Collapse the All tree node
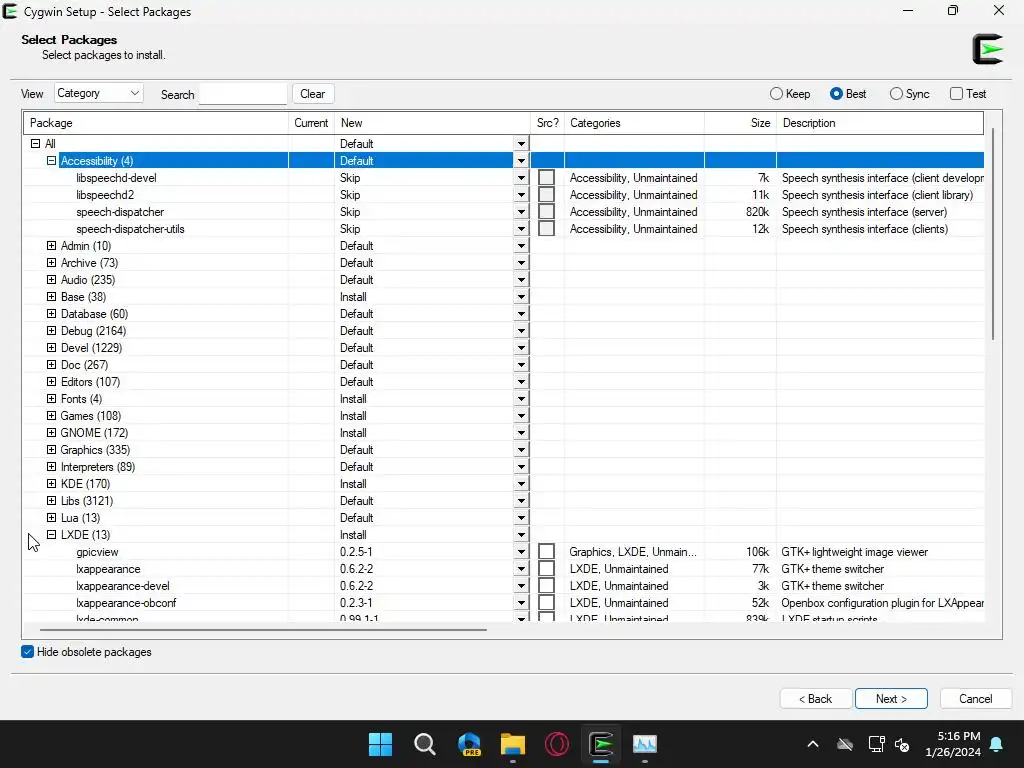 tap(35, 144)
